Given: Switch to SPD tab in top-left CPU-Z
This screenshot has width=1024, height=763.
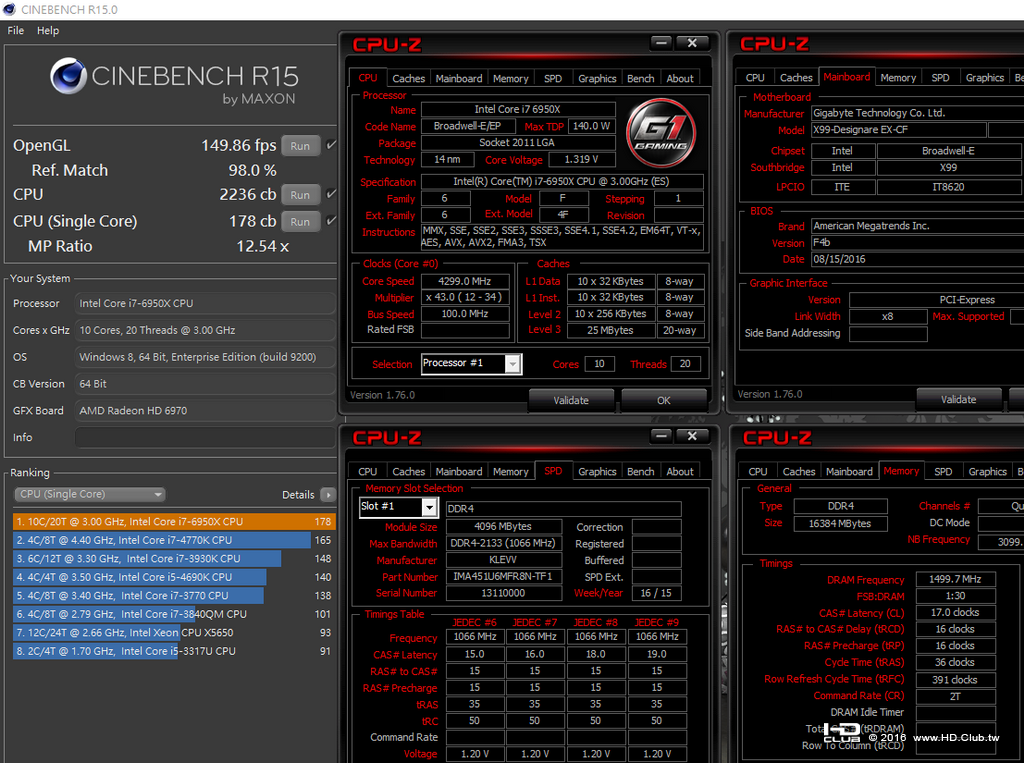Looking at the screenshot, I should pos(552,78).
